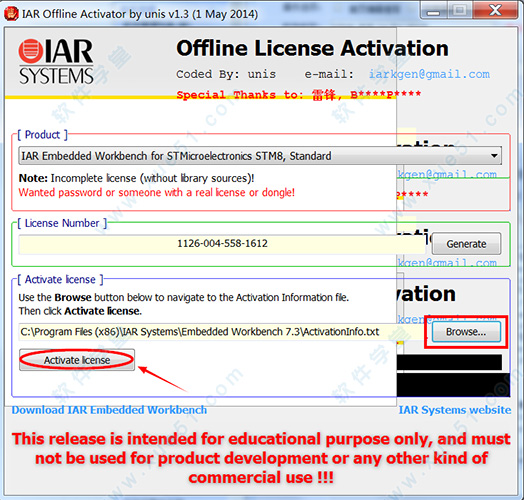Open Download IAR Embedded Workbench link
Screen dimensions: 524x500
109,410
